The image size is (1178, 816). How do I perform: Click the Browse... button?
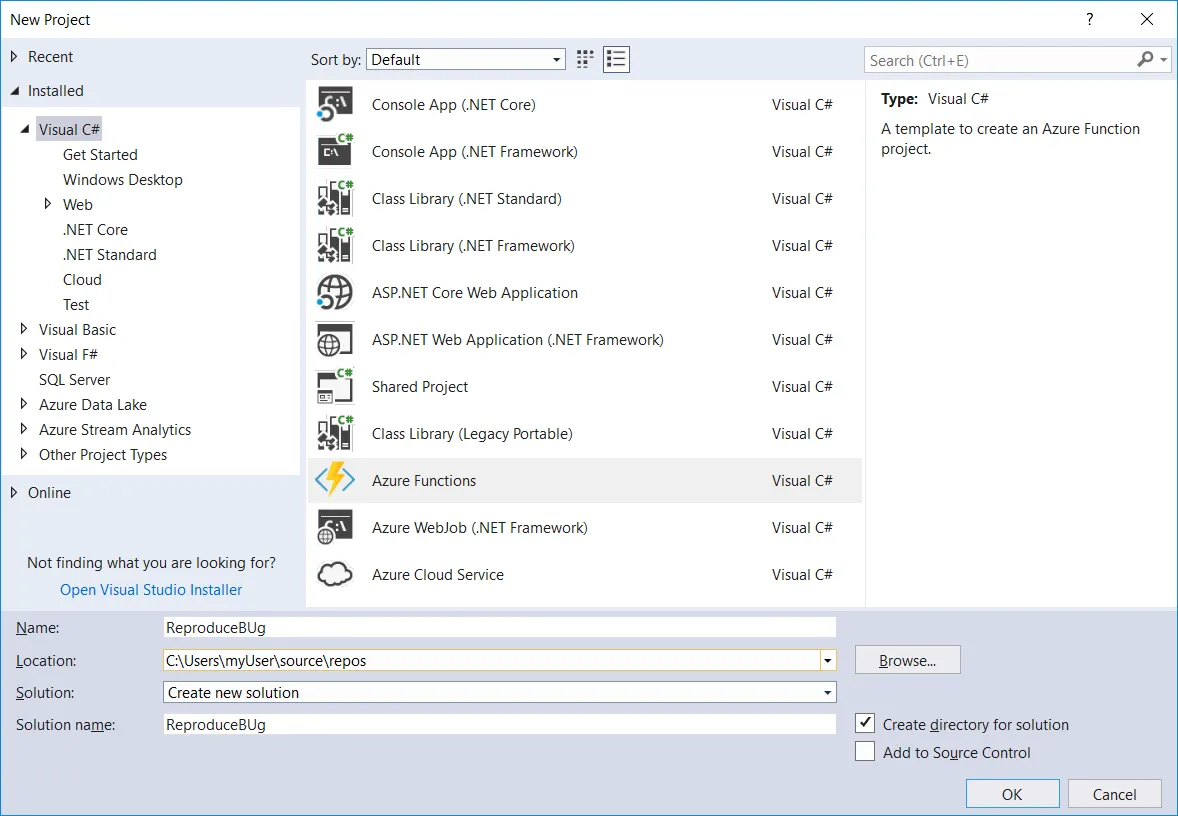[x=908, y=660]
